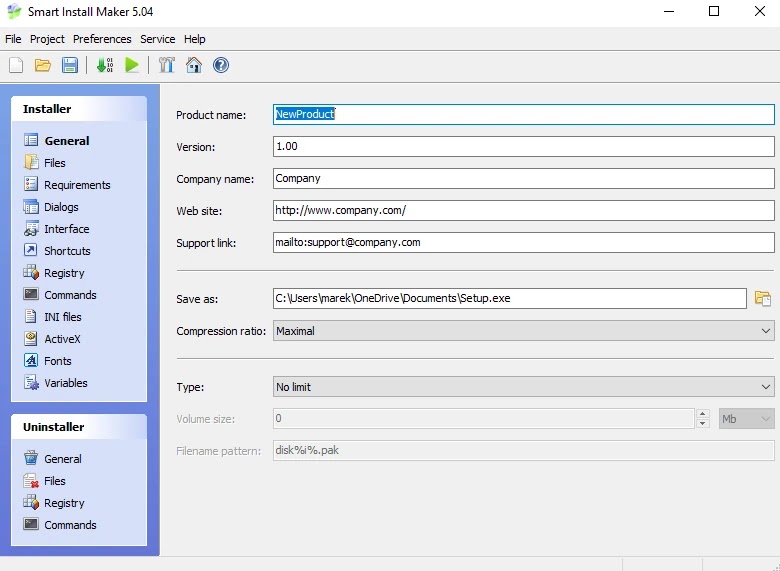Click the Product name input field

pyautogui.click(x=523, y=114)
